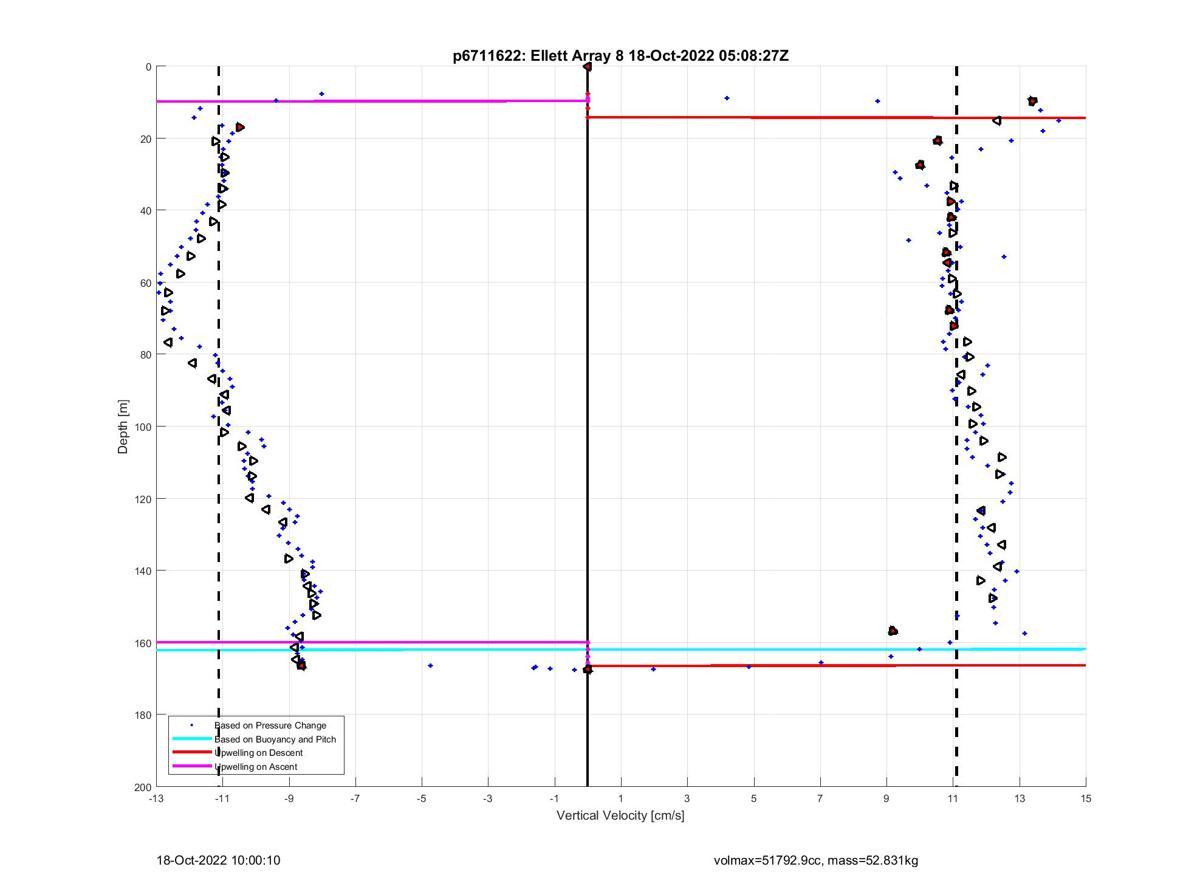Click depth axis tick label '80'
Viewport: 1200px width, 885px height.
pyautogui.click(x=145, y=355)
